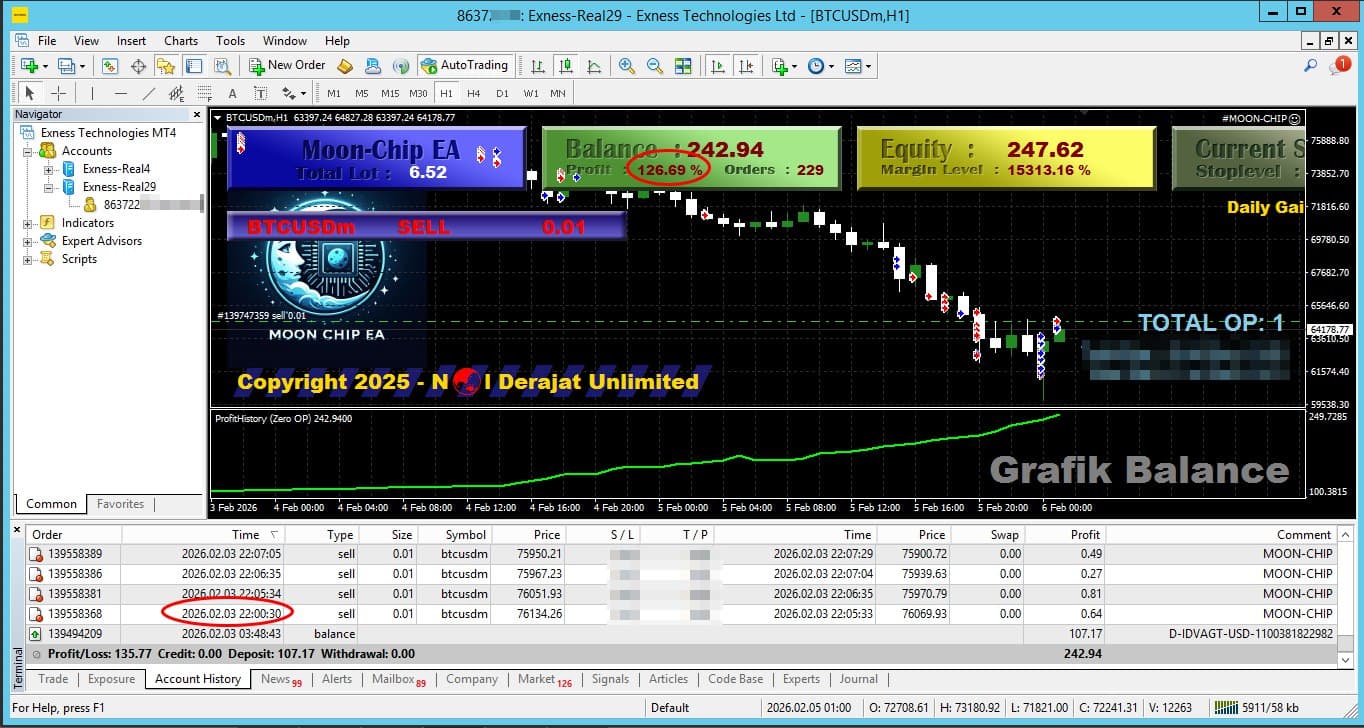
Task: Open the Signals tab in Terminal
Action: click(x=610, y=679)
